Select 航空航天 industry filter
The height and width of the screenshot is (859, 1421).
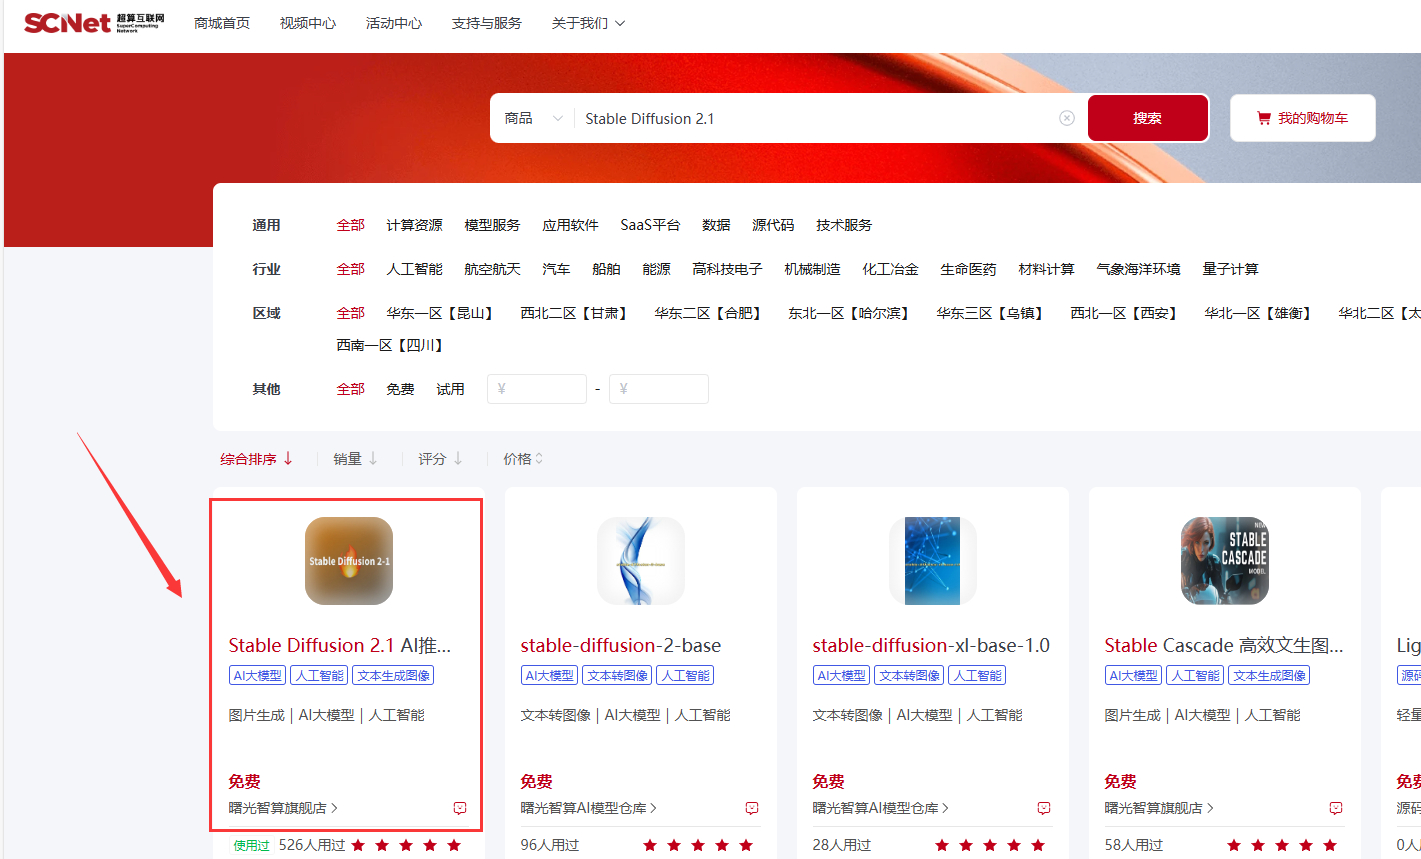(x=492, y=269)
